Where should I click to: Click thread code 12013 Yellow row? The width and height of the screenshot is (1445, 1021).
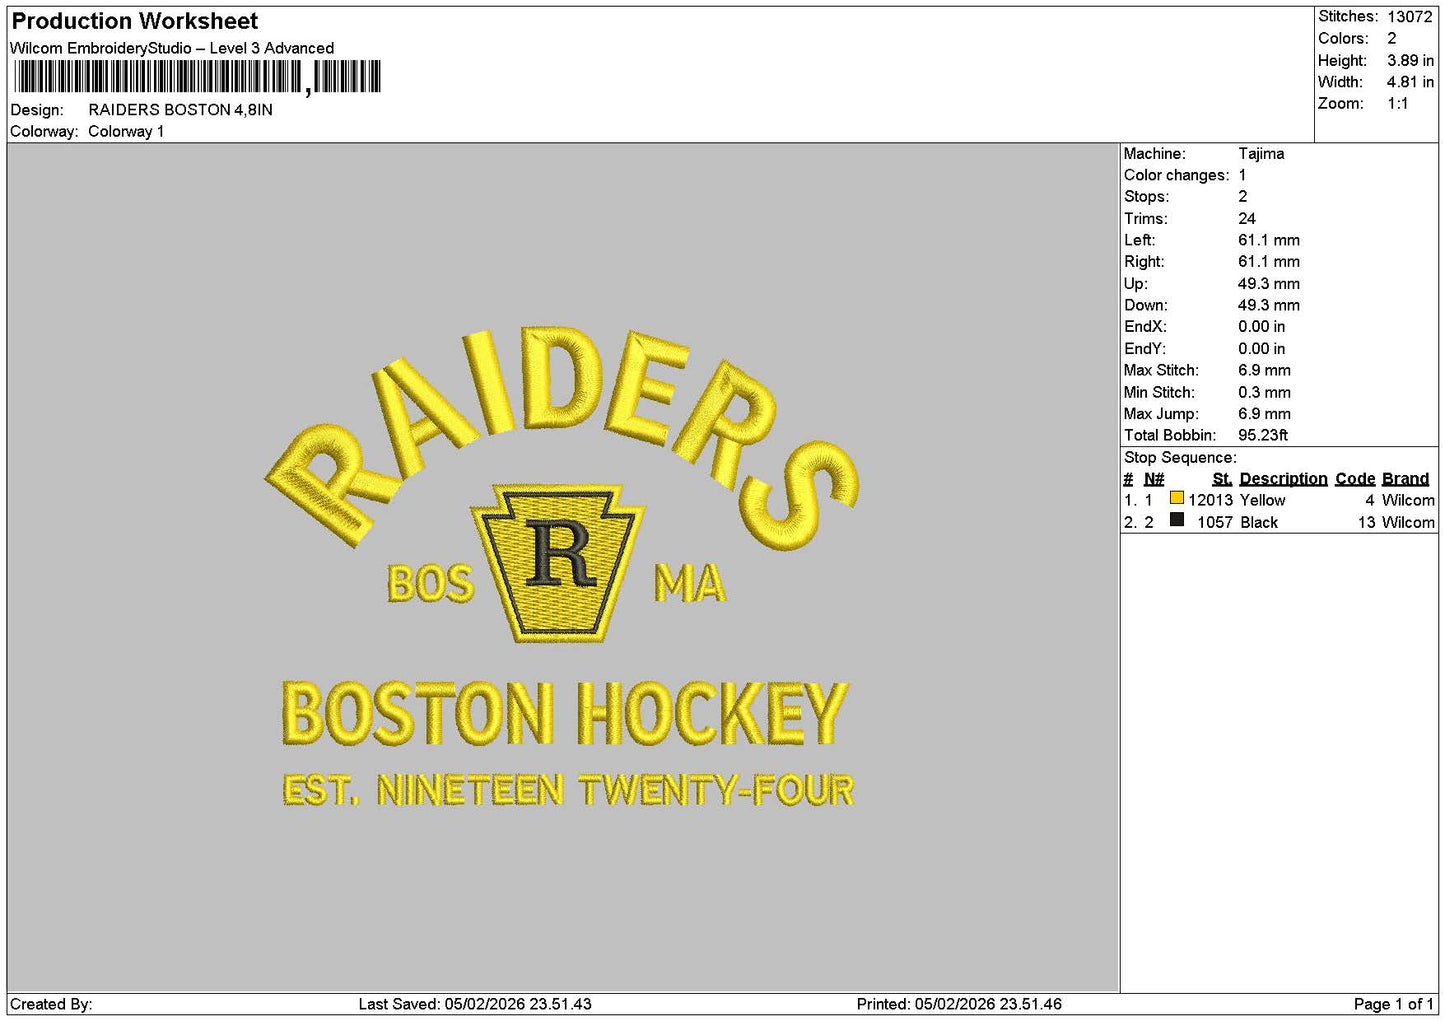(x=1279, y=500)
